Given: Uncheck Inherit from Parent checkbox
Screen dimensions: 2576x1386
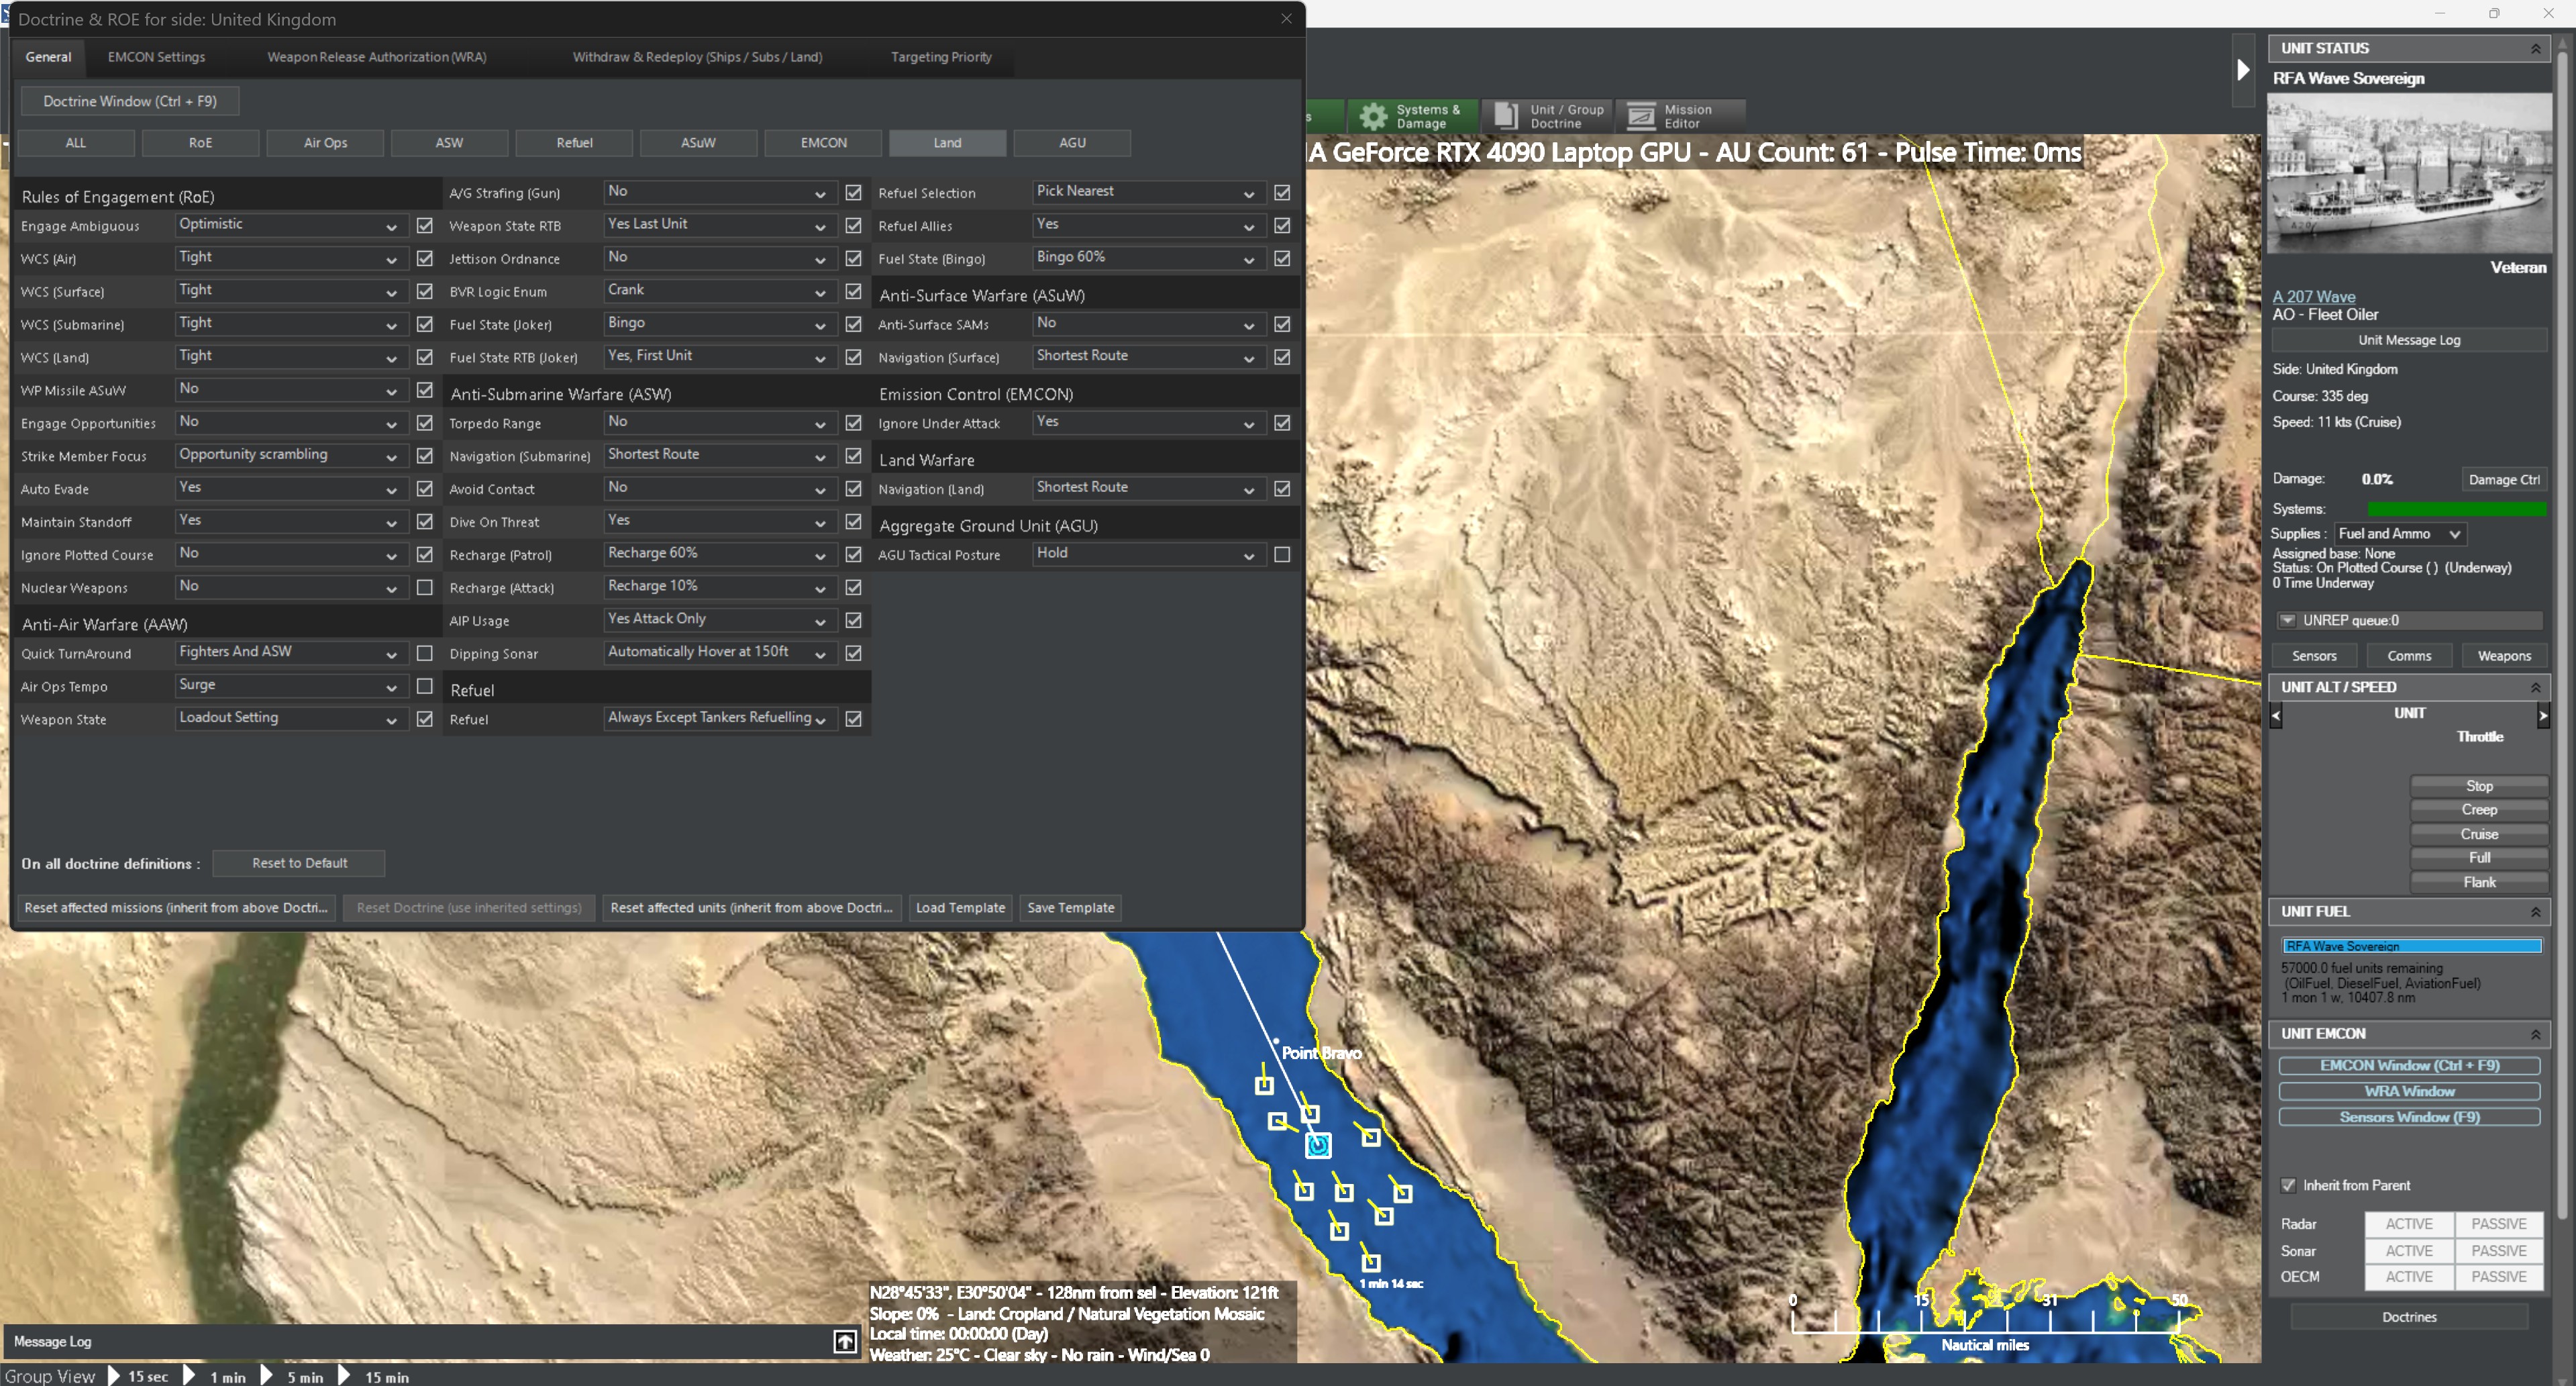Looking at the screenshot, I should point(2288,1186).
